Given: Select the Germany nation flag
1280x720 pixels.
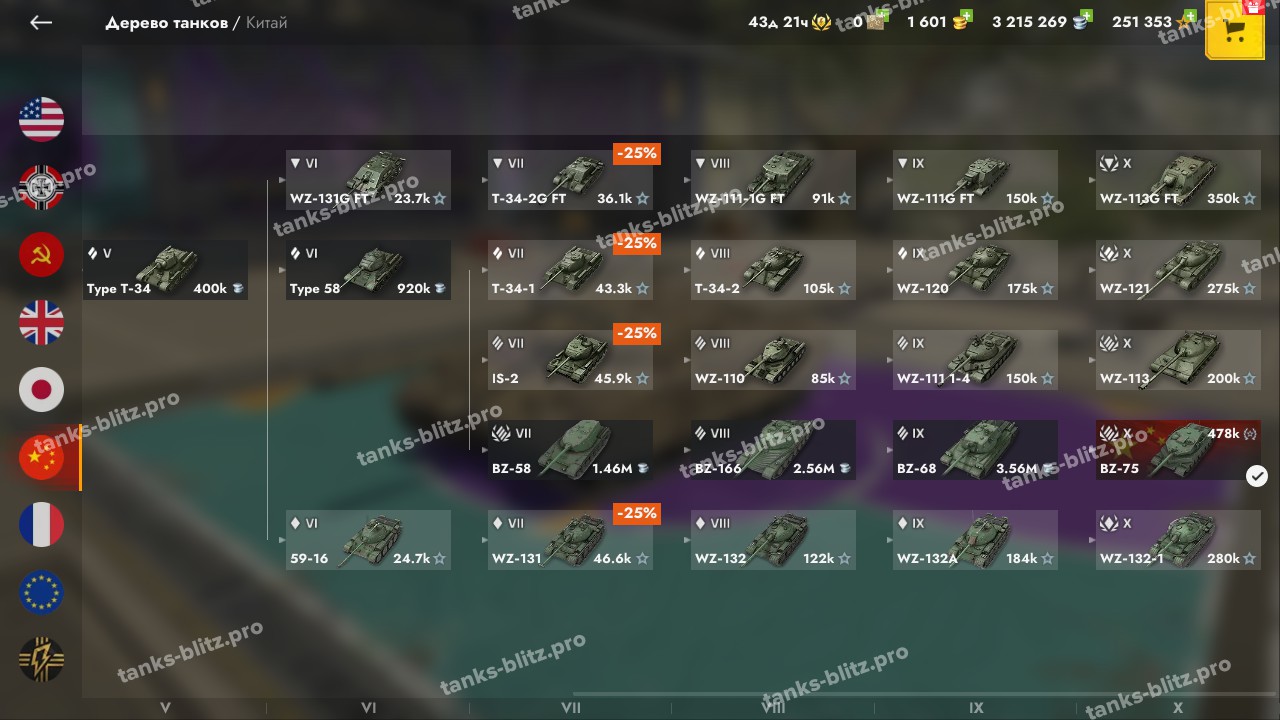Looking at the screenshot, I should pyautogui.click(x=41, y=187).
